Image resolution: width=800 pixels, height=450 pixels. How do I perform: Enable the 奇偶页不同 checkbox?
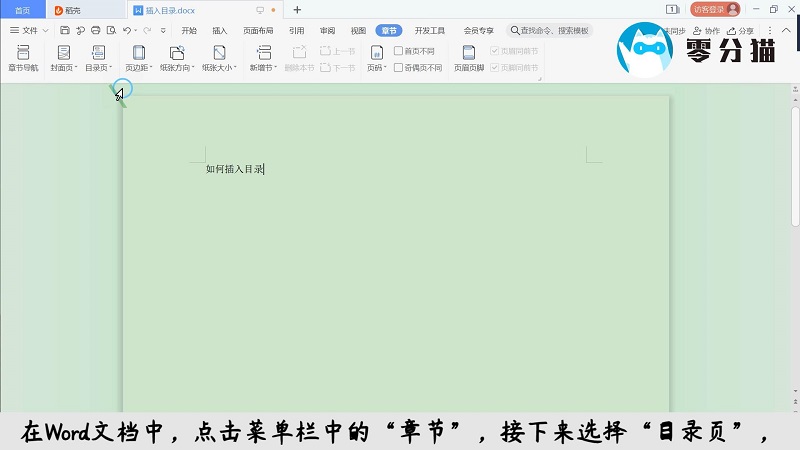[x=399, y=68]
